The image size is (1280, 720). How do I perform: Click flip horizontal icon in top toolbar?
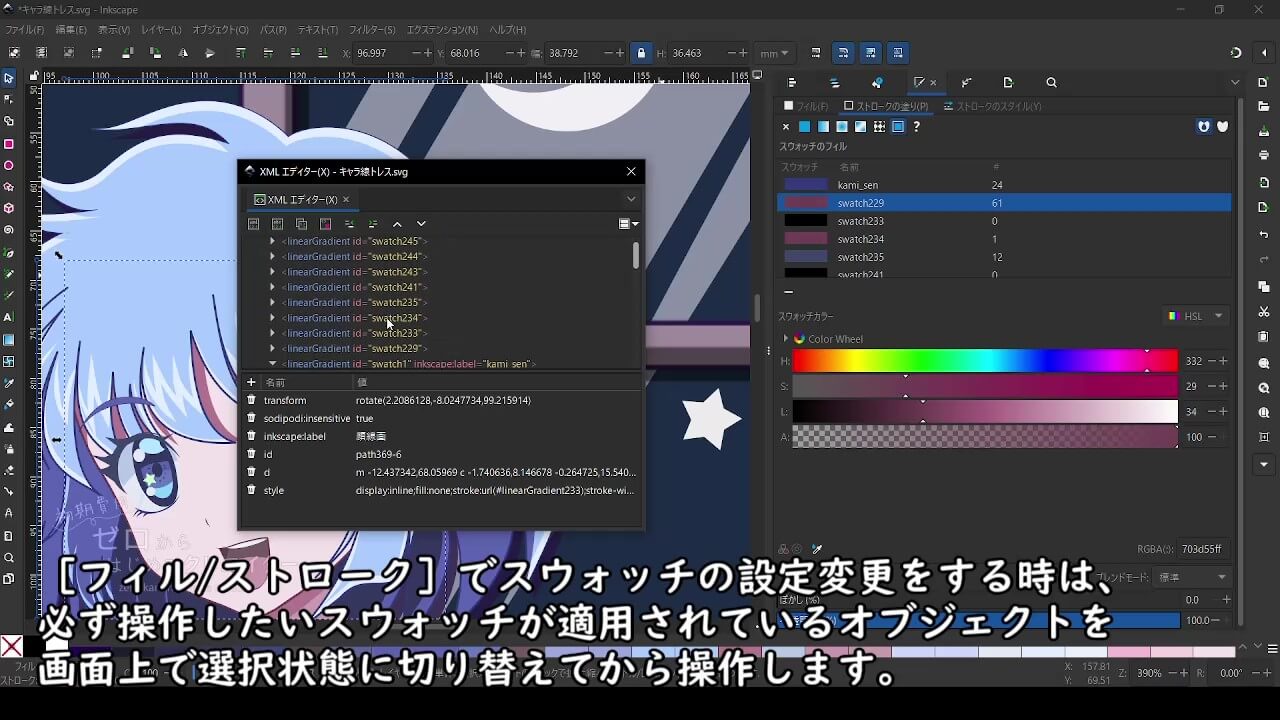coord(182,53)
